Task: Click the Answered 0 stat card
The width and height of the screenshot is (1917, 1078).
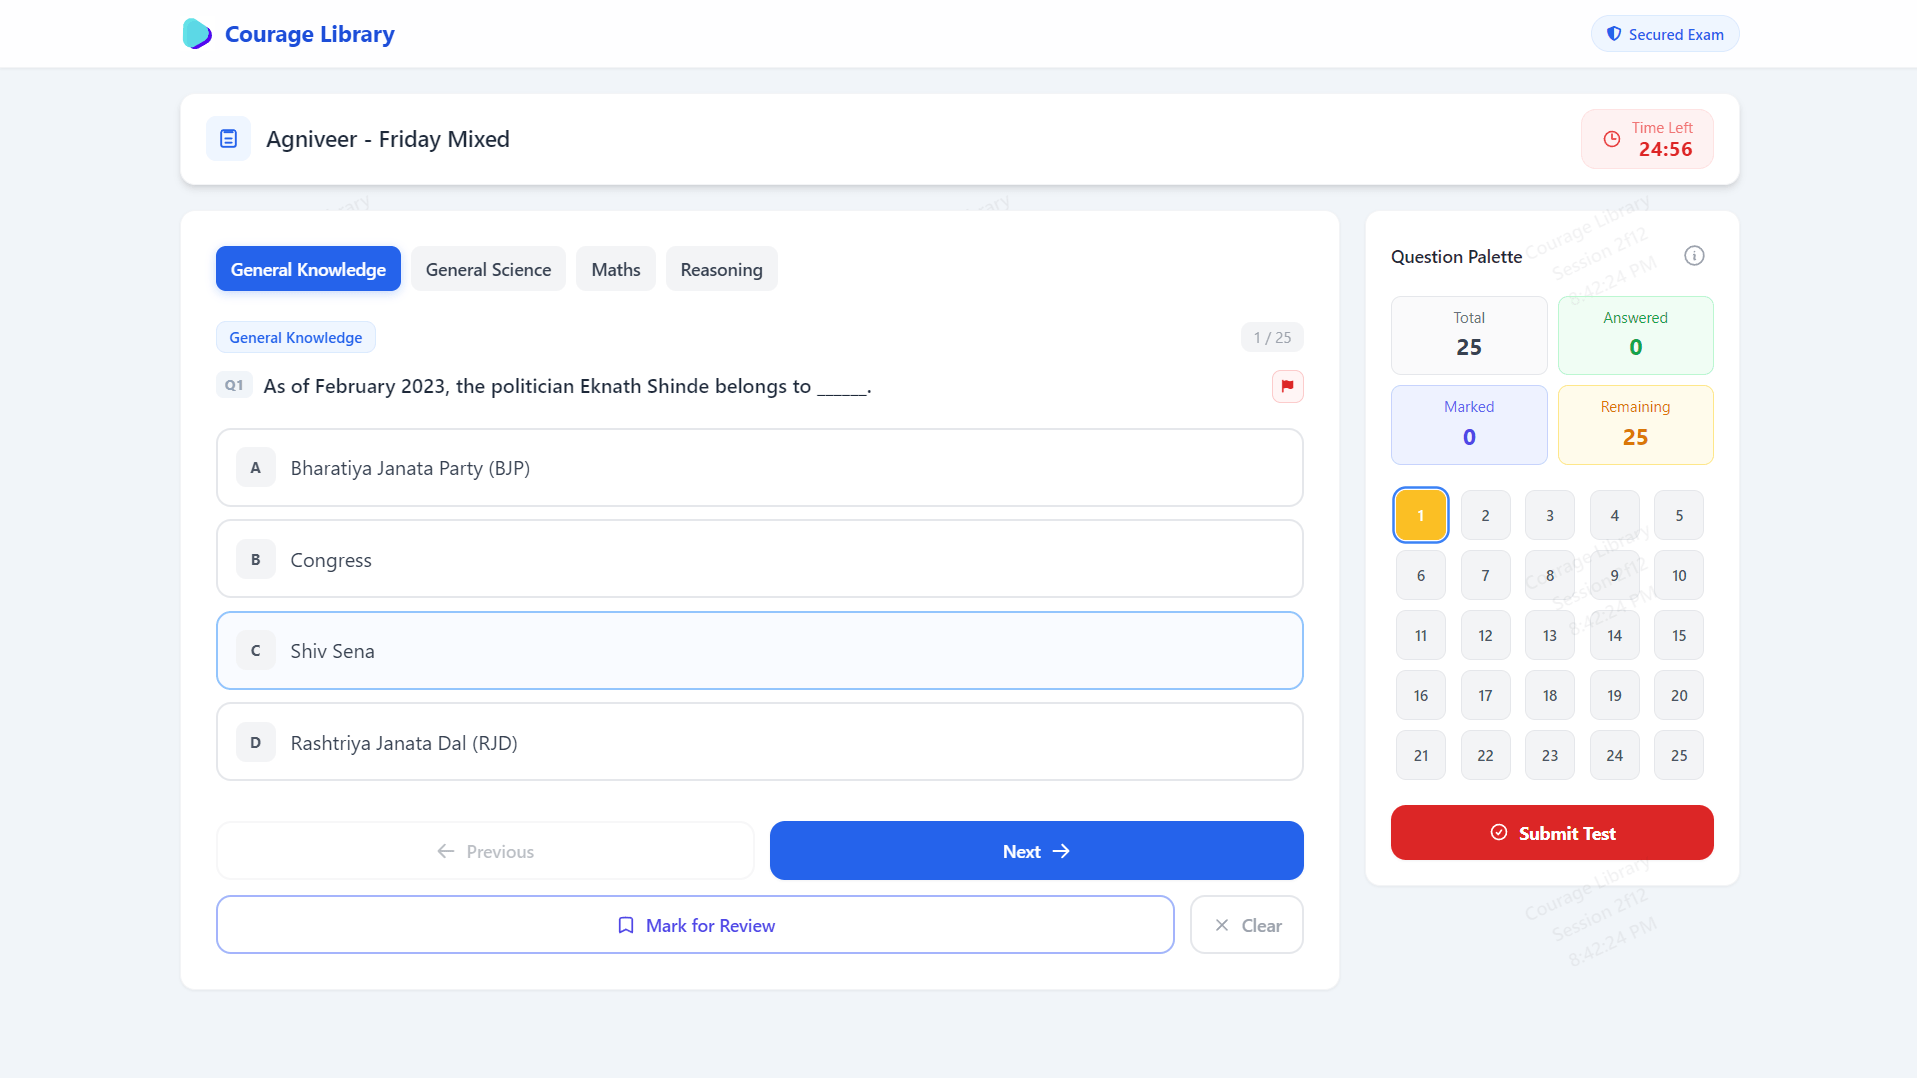Action: click(x=1635, y=335)
